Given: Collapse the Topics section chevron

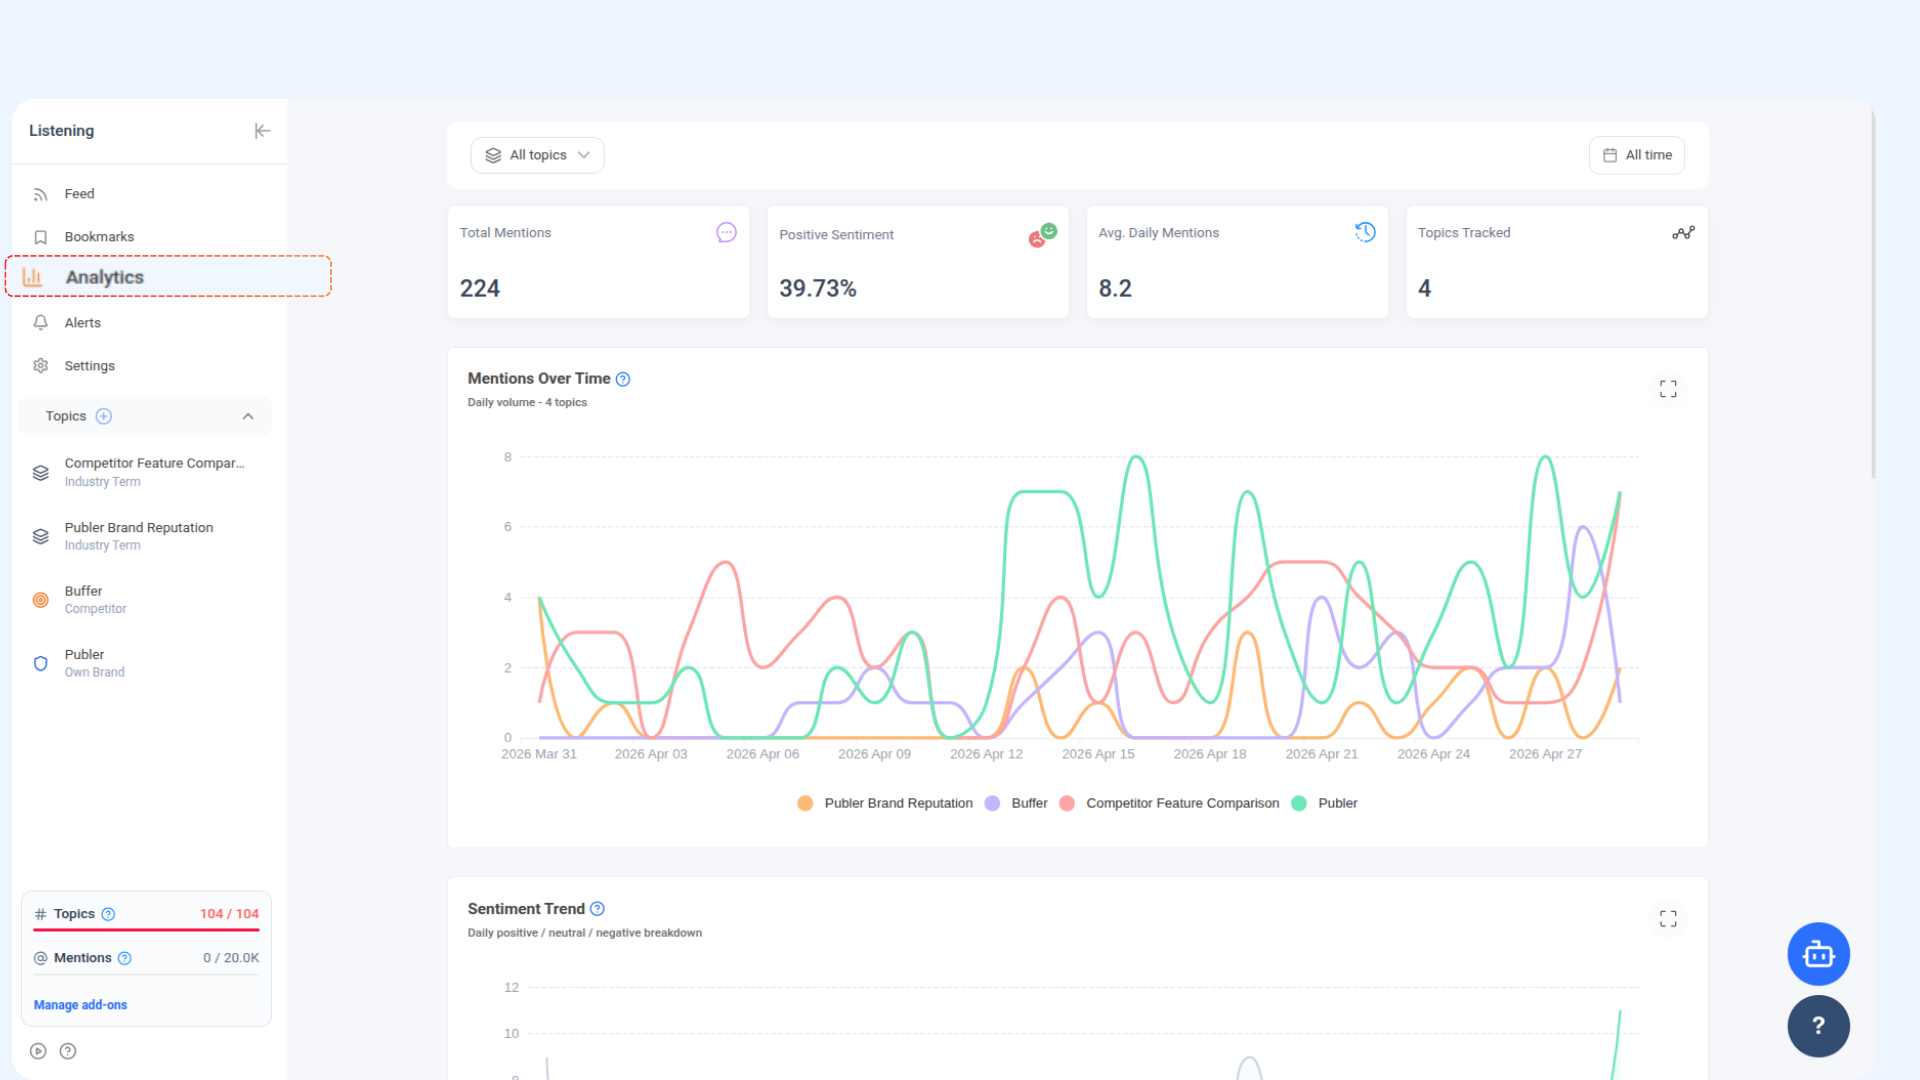Looking at the screenshot, I should coord(248,416).
